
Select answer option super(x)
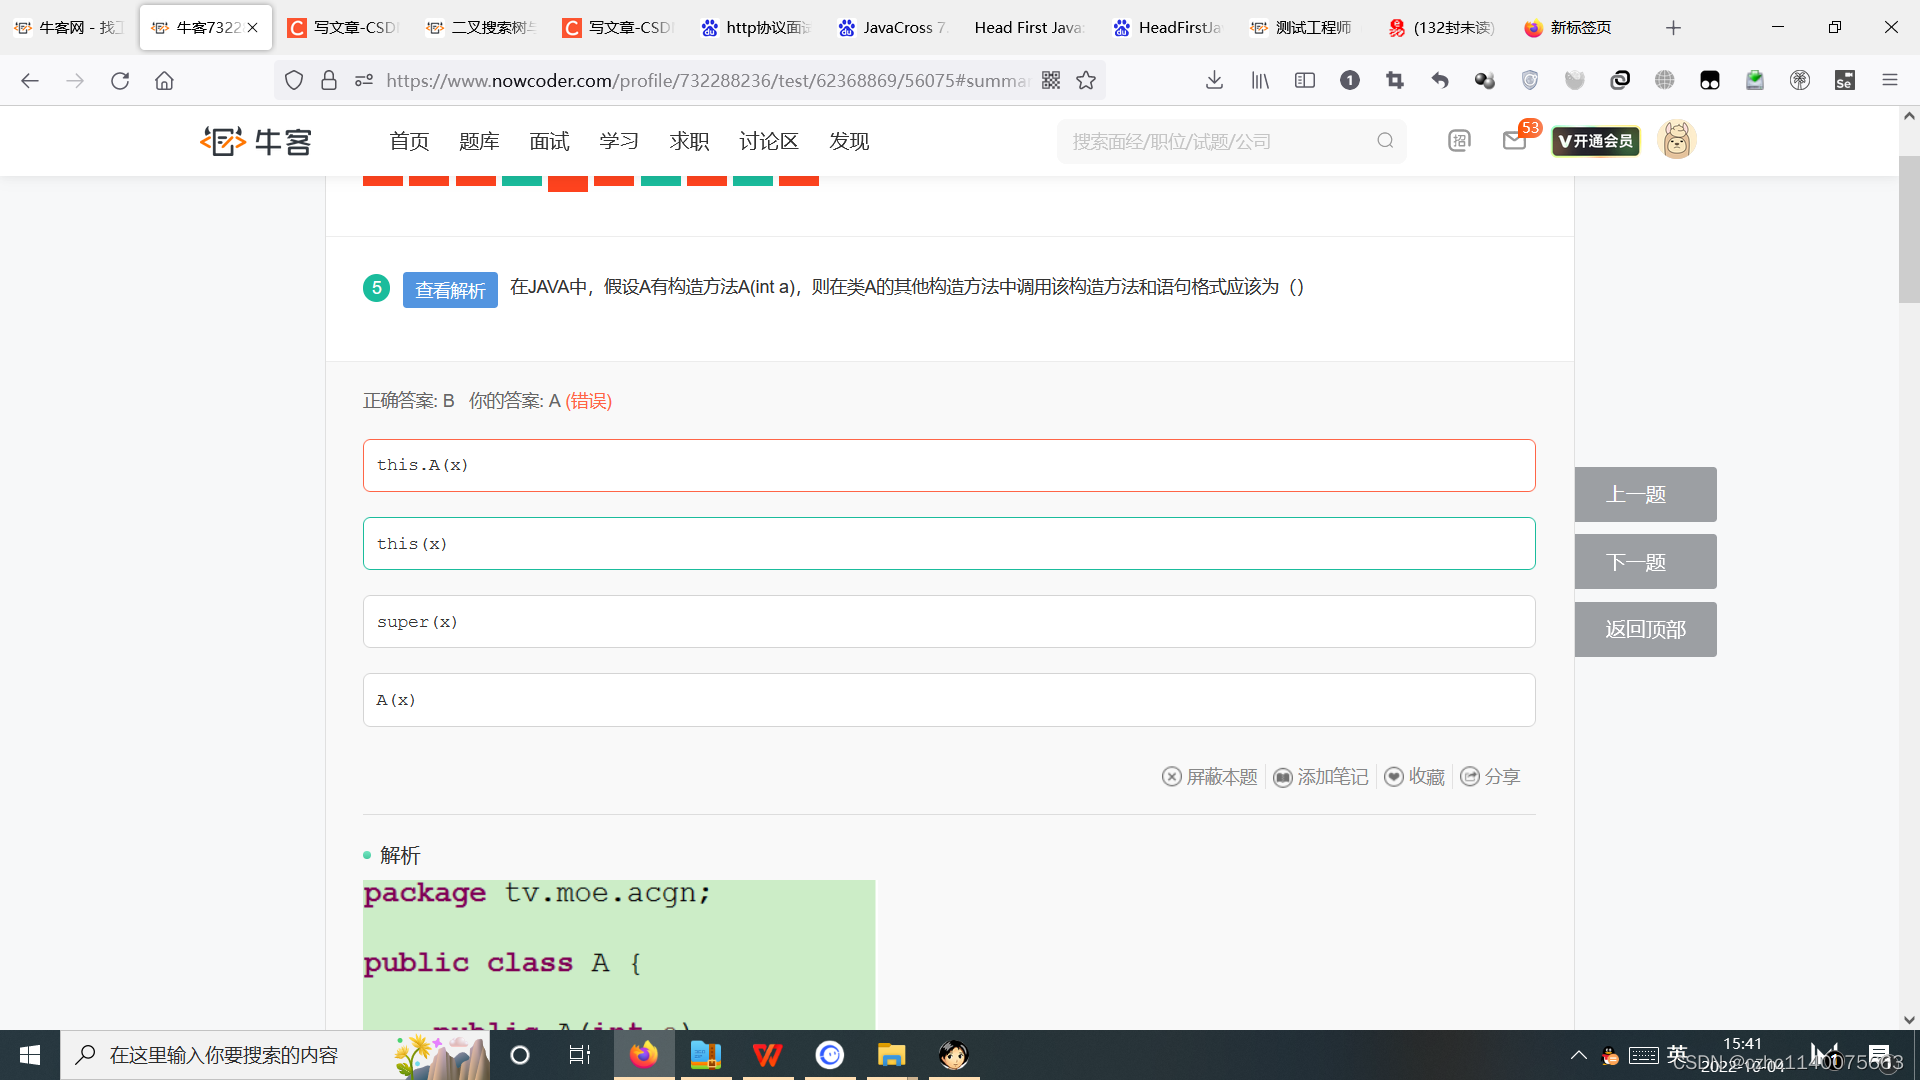(949, 621)
